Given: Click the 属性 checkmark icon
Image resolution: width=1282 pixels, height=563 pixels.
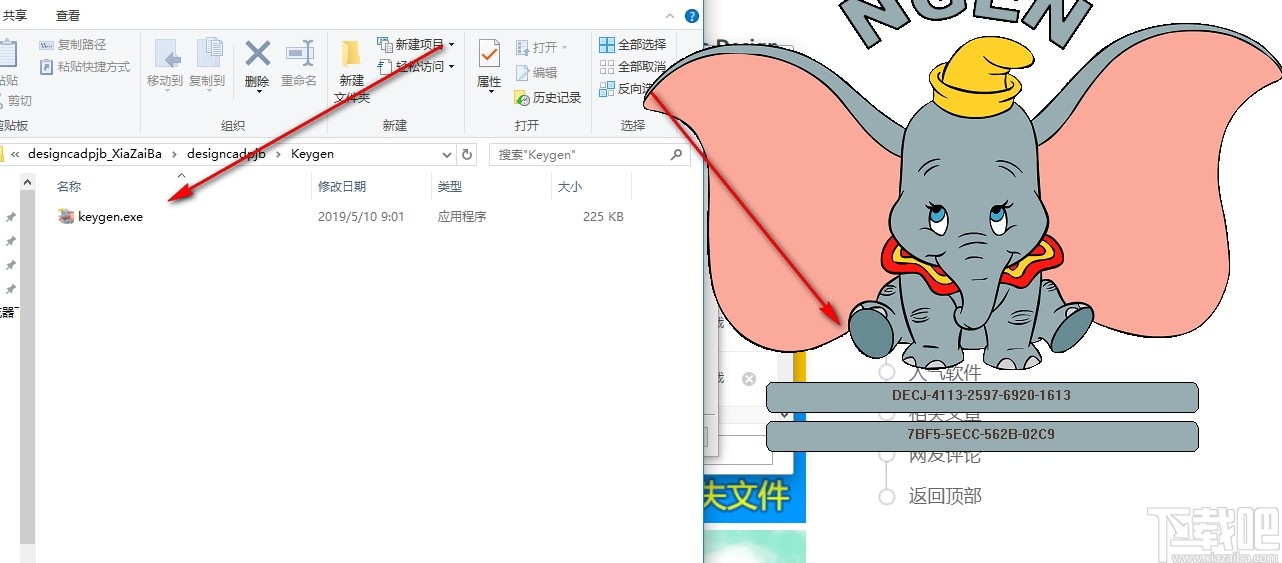Looking at the screenshot, I should click(x=489, y=53).
